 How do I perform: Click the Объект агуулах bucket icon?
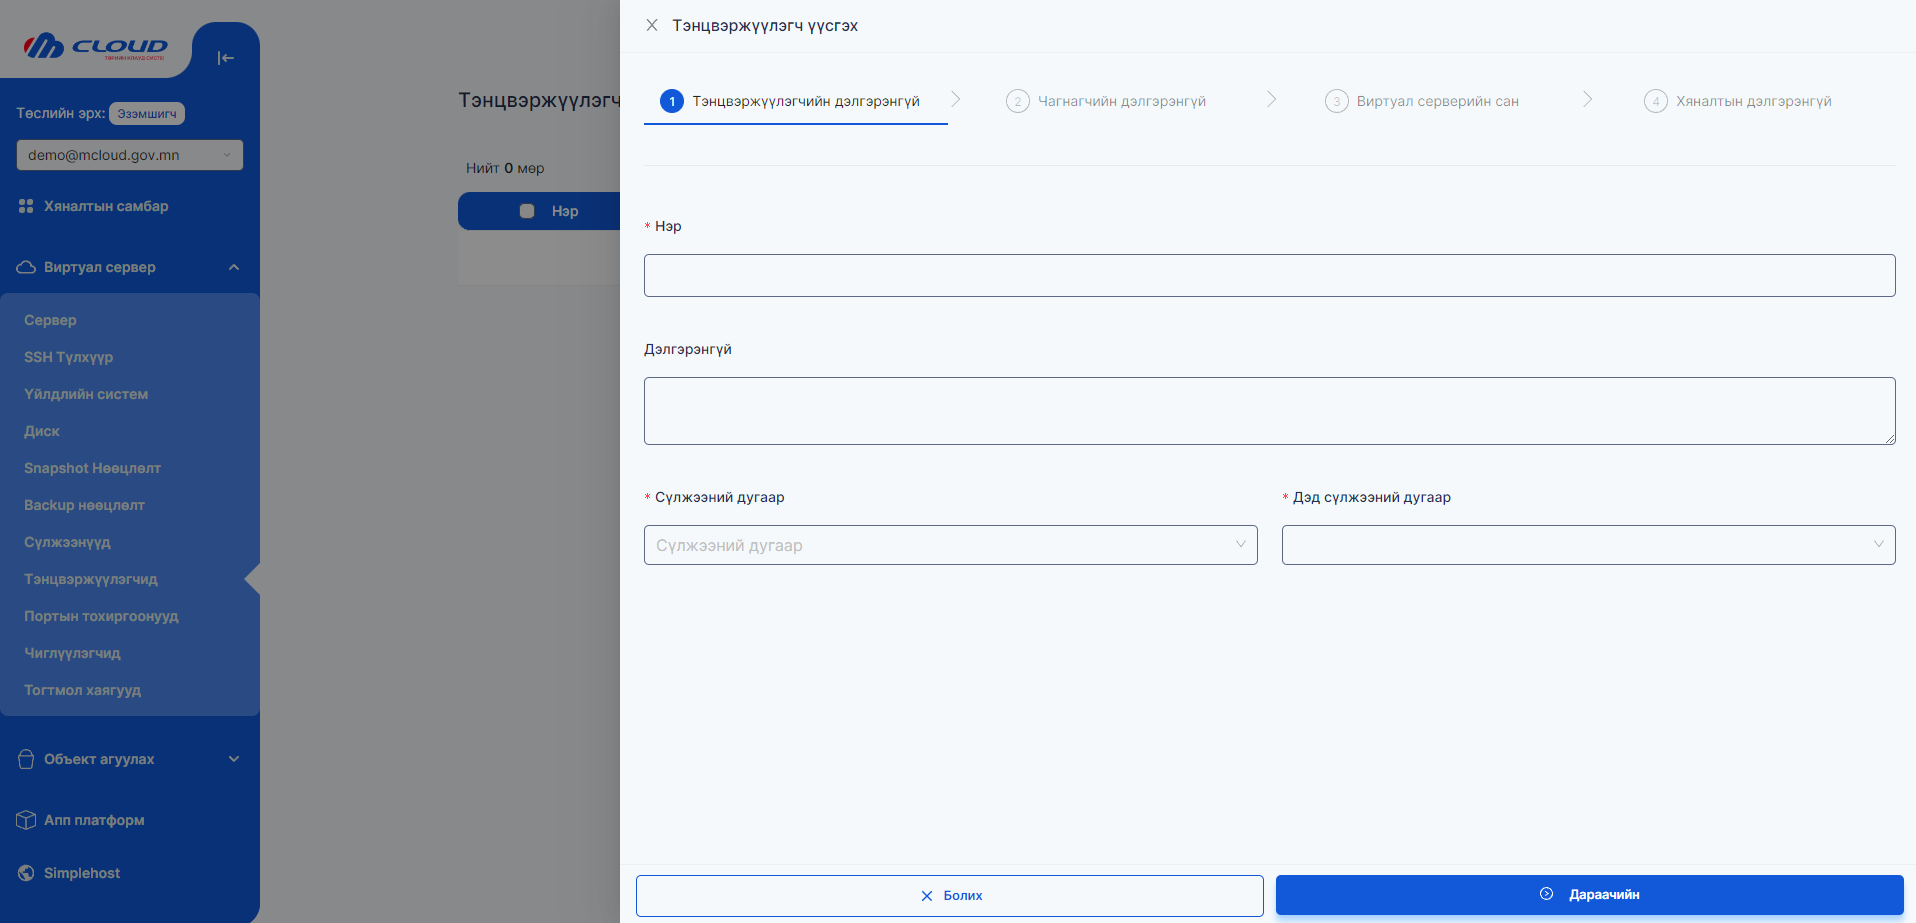(x=26, y=759)
